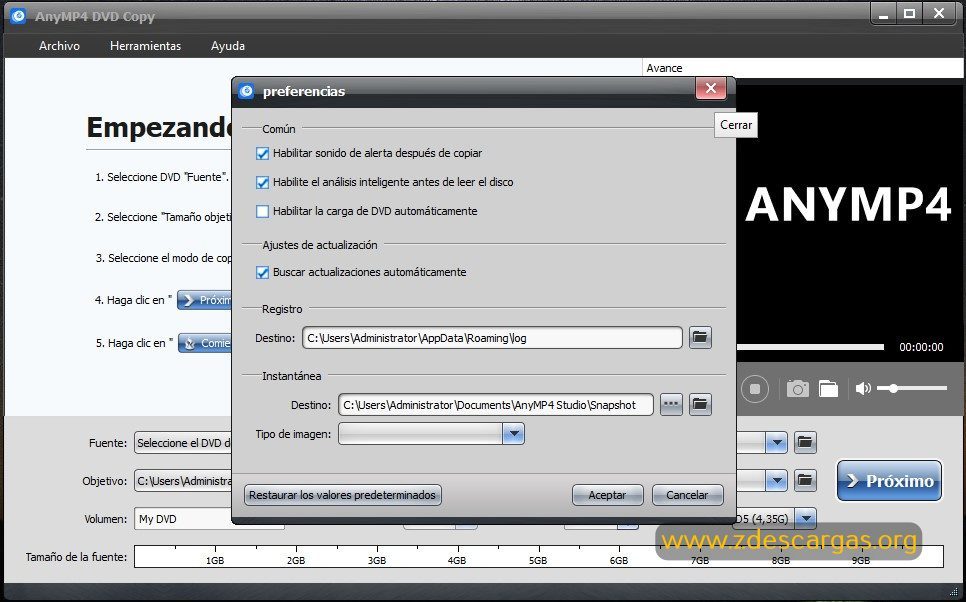Expand the D5 (4,35G) size dropdown
This screenshot has height=602, width=966.
coord(806,519)
